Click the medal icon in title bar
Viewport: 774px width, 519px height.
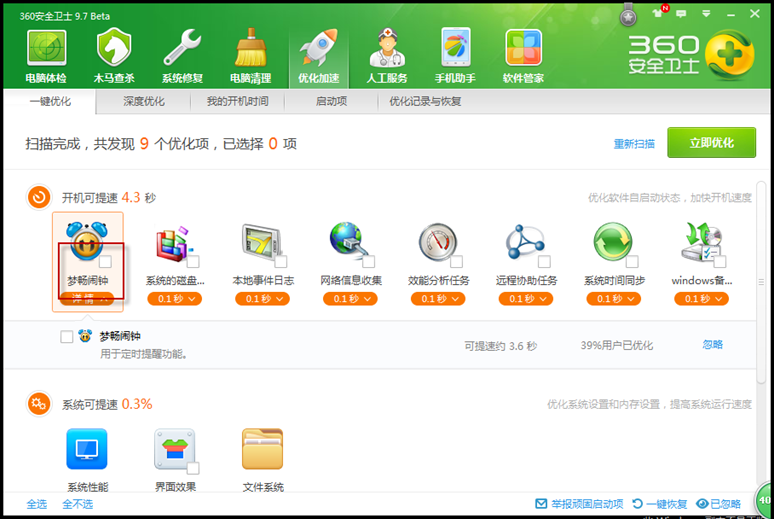628,15
